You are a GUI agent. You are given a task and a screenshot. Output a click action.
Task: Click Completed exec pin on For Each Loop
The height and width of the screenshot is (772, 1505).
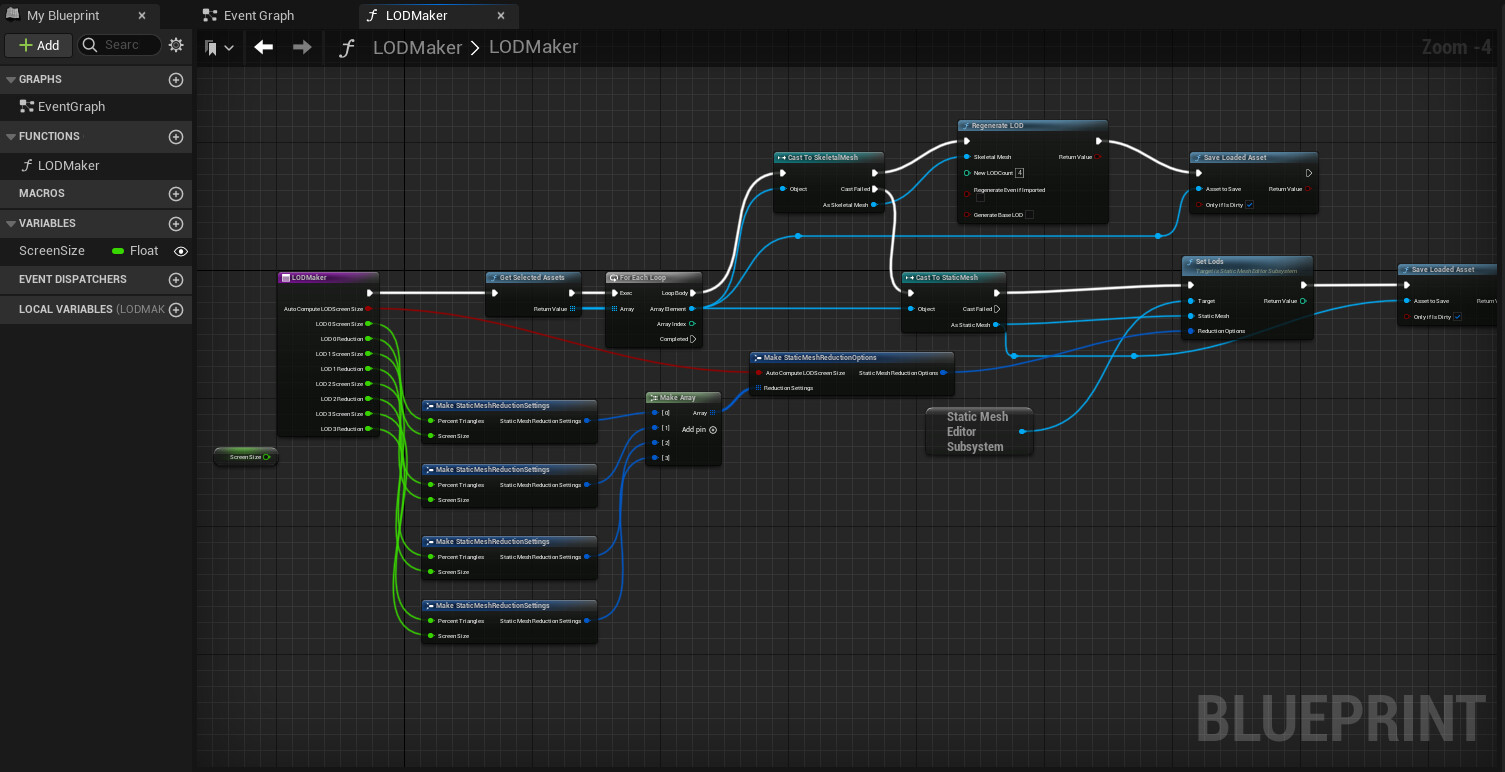693,339
